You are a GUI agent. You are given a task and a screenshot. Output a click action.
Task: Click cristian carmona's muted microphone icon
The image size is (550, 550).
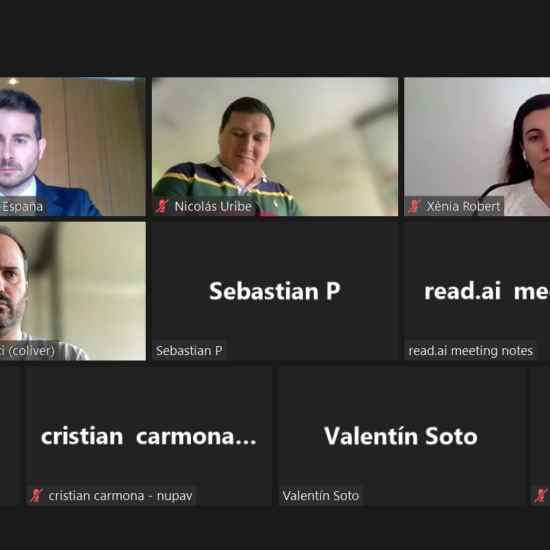(36, 496)
